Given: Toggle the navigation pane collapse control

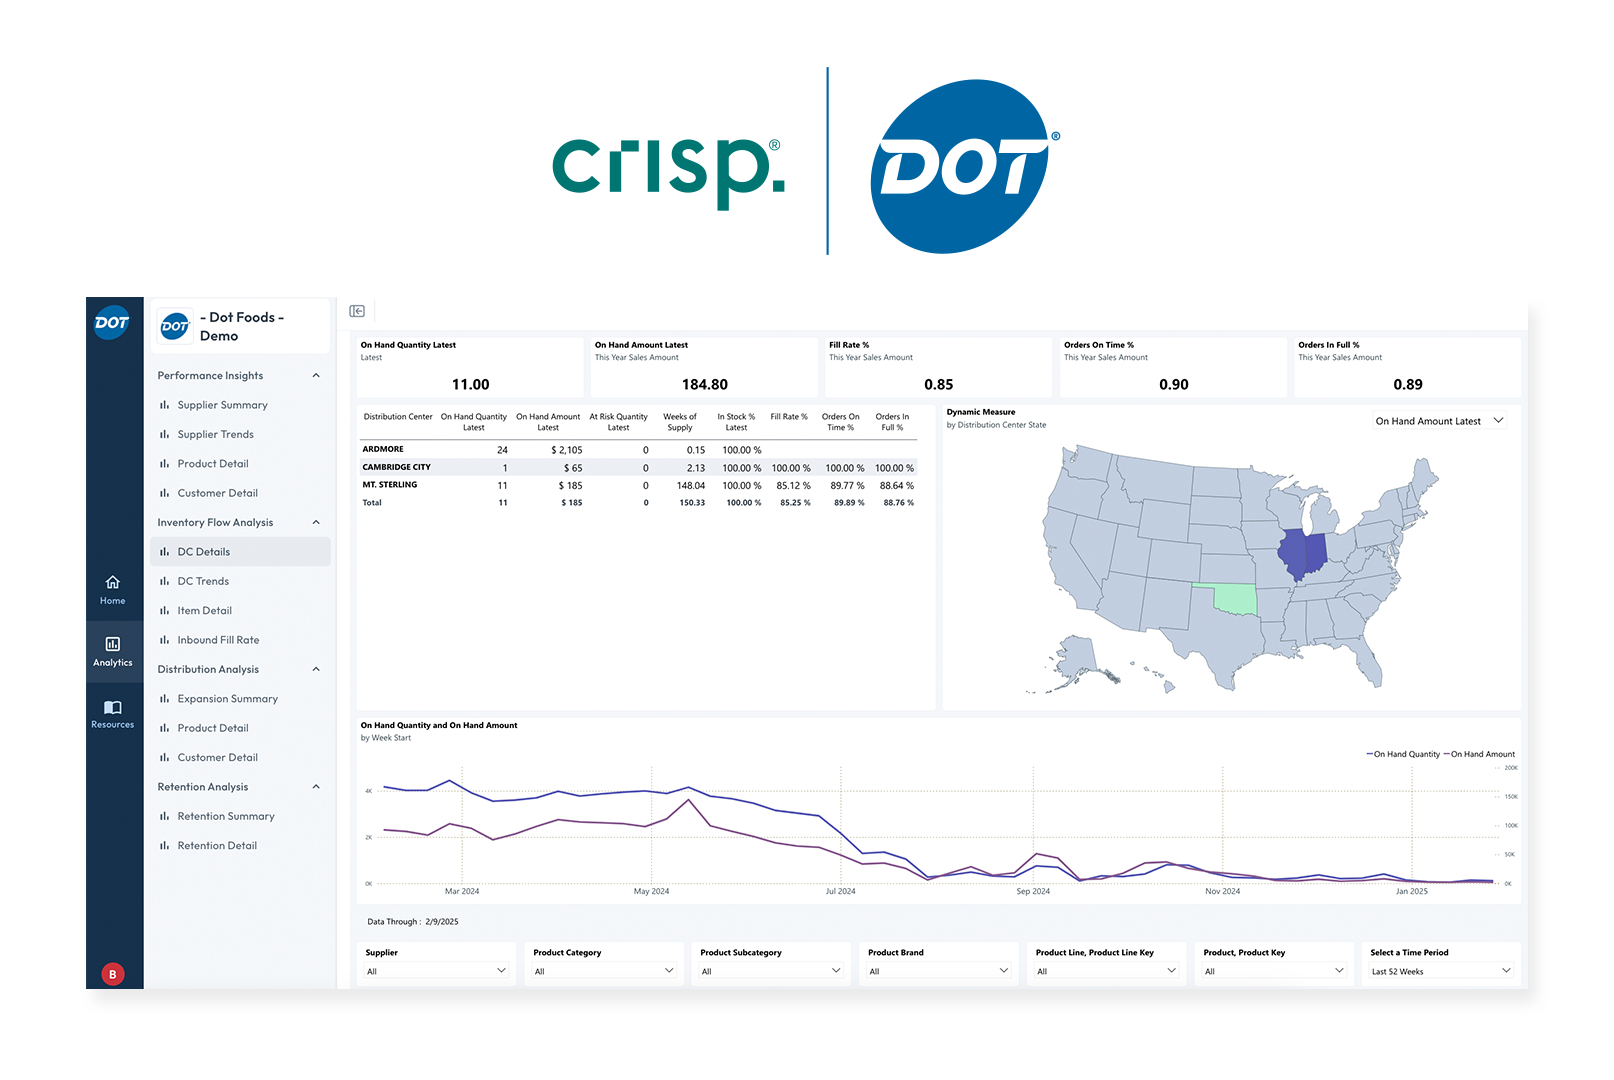Looking at the screenshot, I should pyautogui.click(x=357, y=311).
